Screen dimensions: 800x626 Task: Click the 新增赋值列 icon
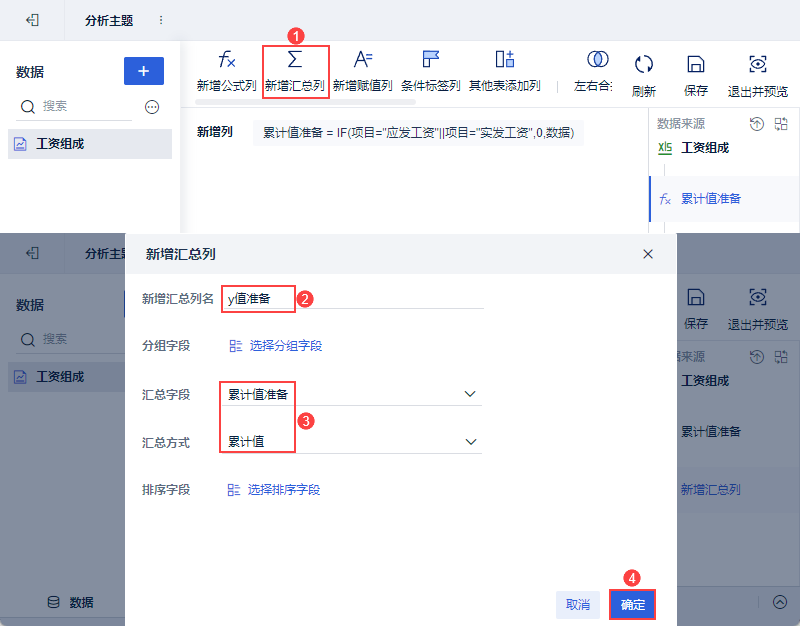point(363,59)
